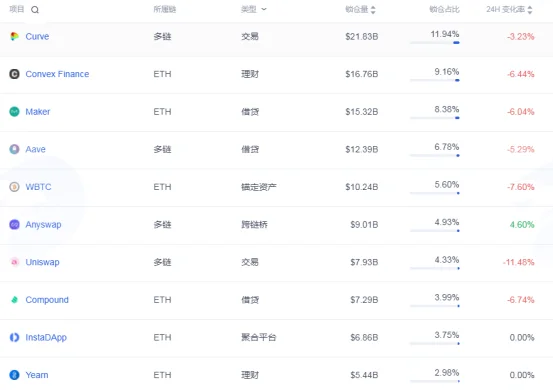
Task: Expand the 类型 filter dropdown chevron
Action: tap(264, 10)
